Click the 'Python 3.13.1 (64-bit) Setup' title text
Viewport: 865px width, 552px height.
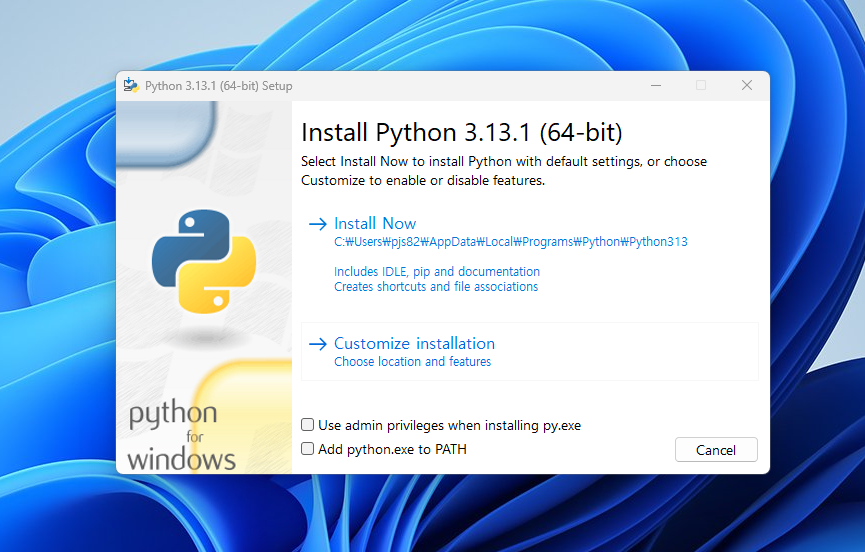pos(218,86)
